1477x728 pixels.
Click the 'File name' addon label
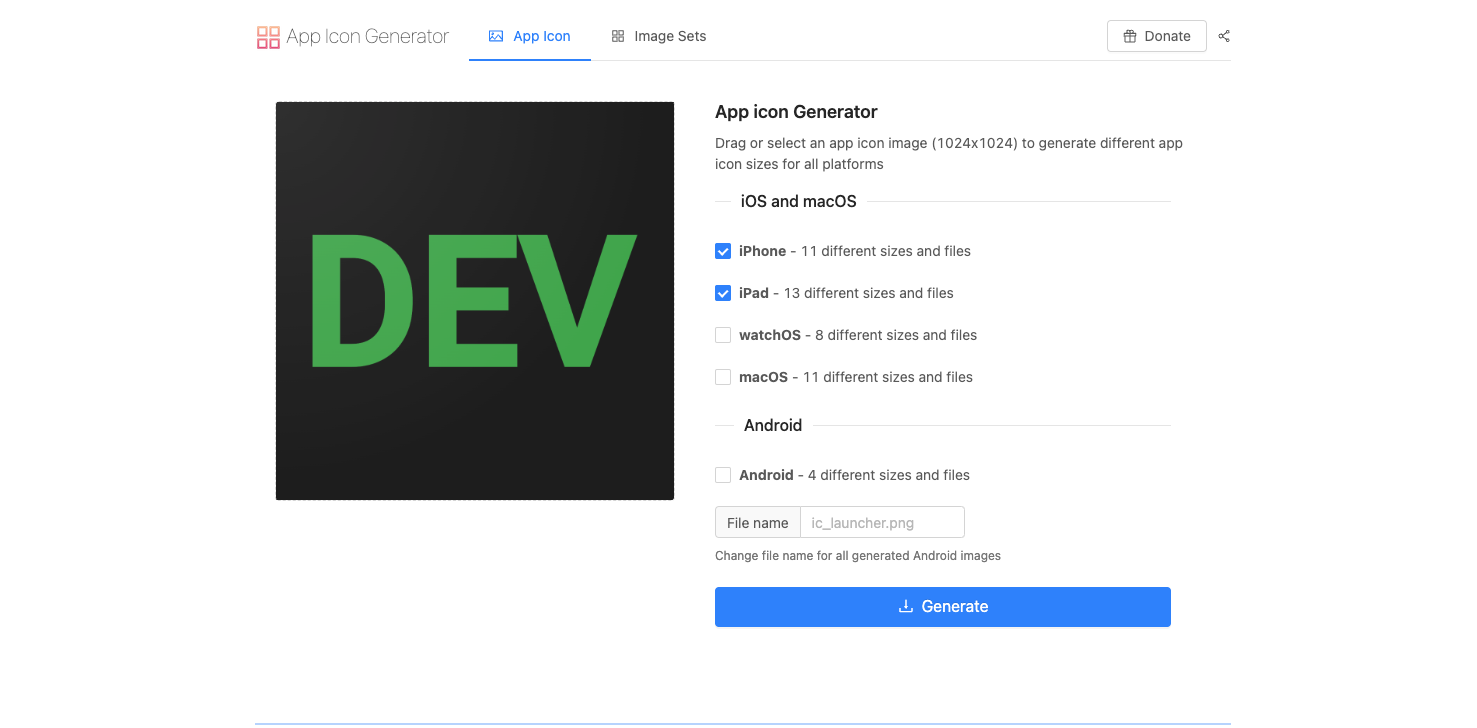point(758,522)
